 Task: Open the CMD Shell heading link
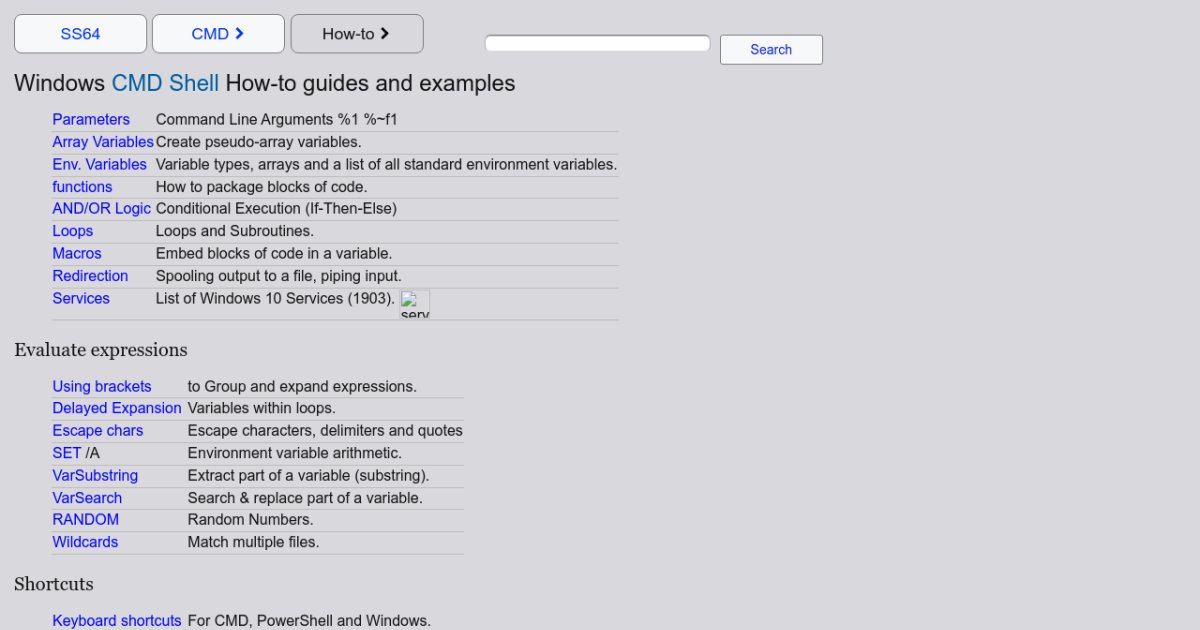tap(165, 83)
